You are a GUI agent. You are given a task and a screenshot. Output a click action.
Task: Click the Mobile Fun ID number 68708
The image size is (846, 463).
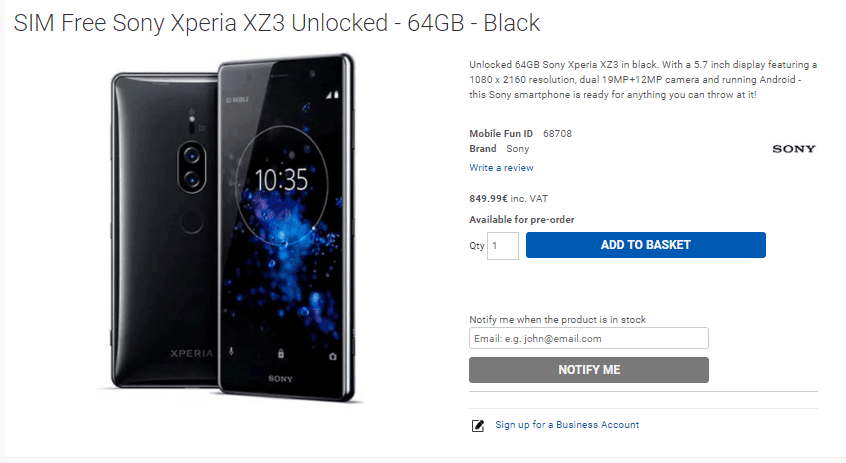tap(557, 134)
